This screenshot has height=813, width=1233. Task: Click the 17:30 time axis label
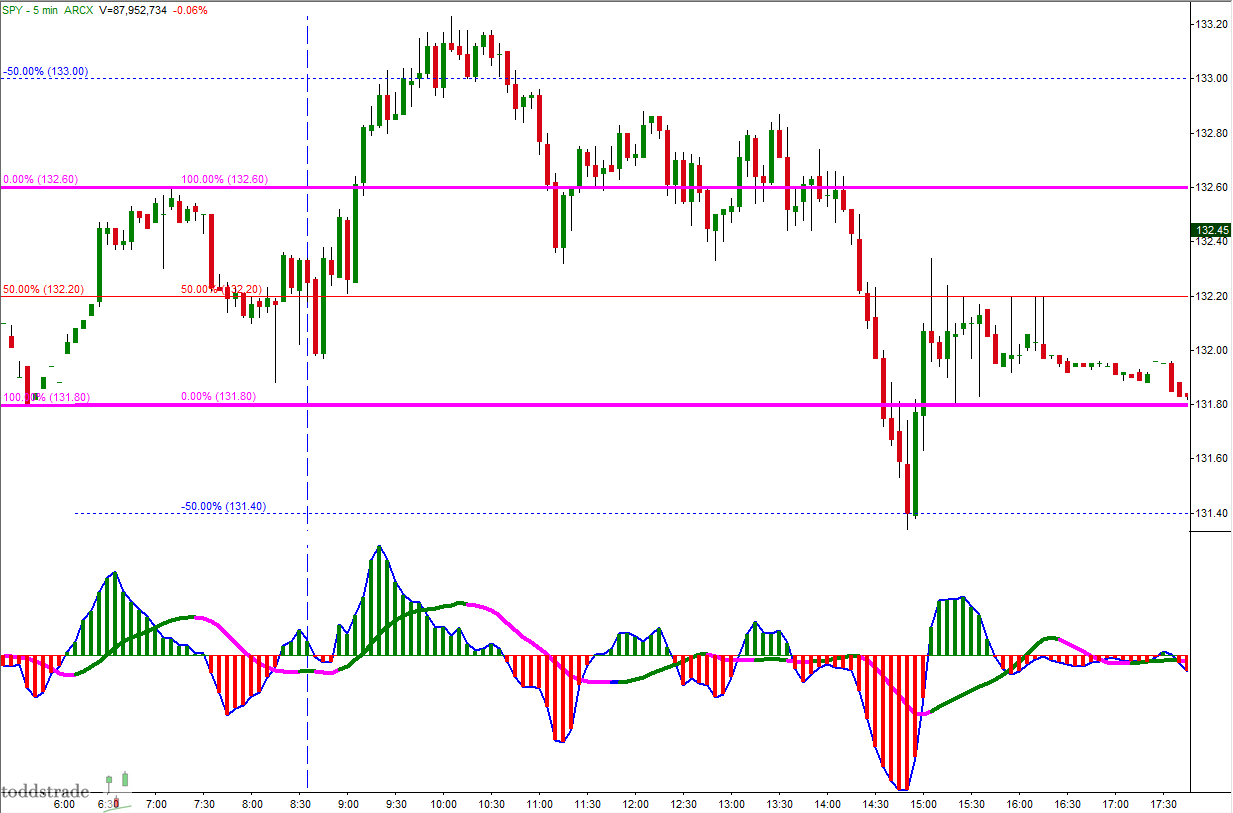1161,803
